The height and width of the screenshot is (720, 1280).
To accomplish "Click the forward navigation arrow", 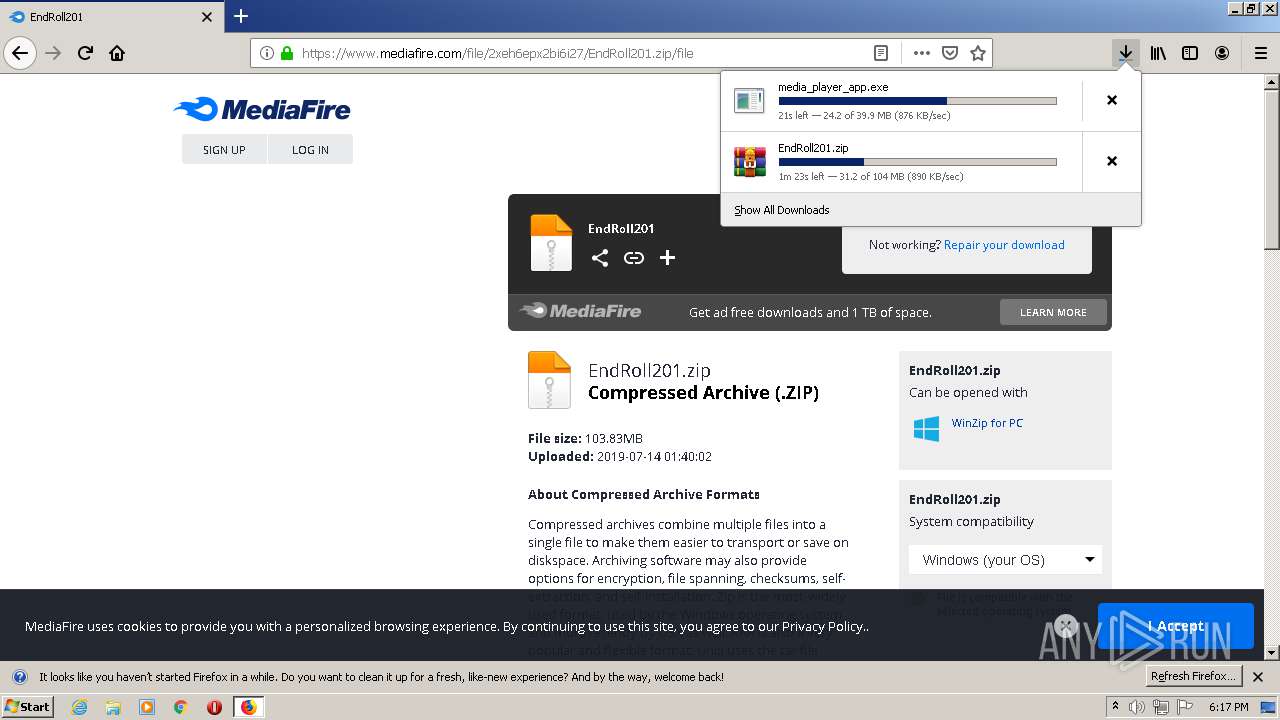I will click(x=53, y=53).
